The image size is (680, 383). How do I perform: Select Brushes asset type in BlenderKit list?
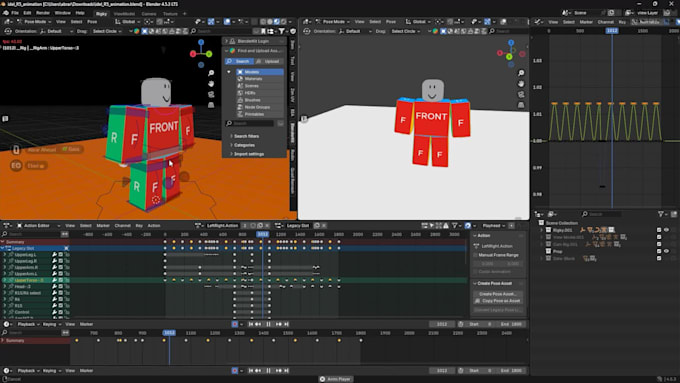pyautogui.click(x=260, y=100)
